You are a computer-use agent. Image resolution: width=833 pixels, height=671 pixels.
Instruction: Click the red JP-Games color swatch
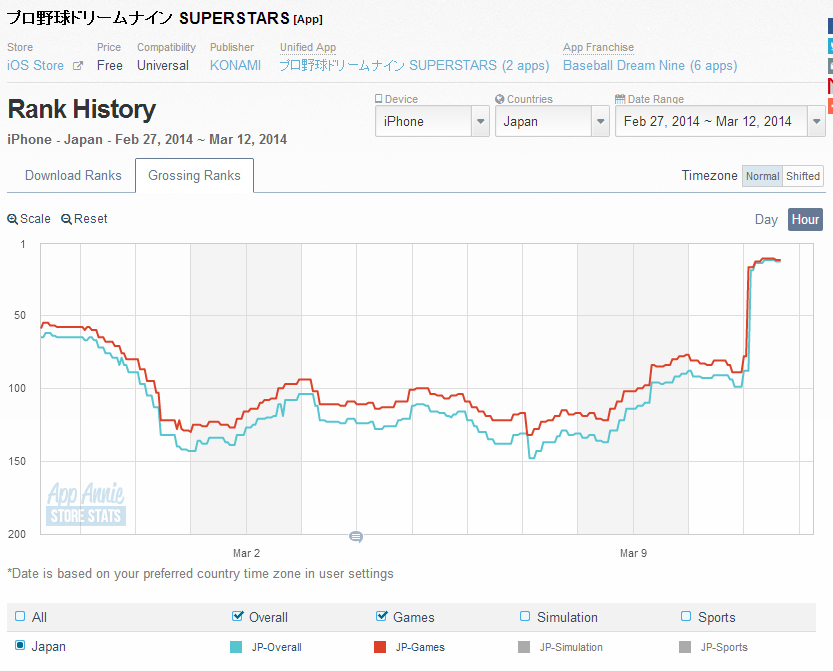click(379, 647)
